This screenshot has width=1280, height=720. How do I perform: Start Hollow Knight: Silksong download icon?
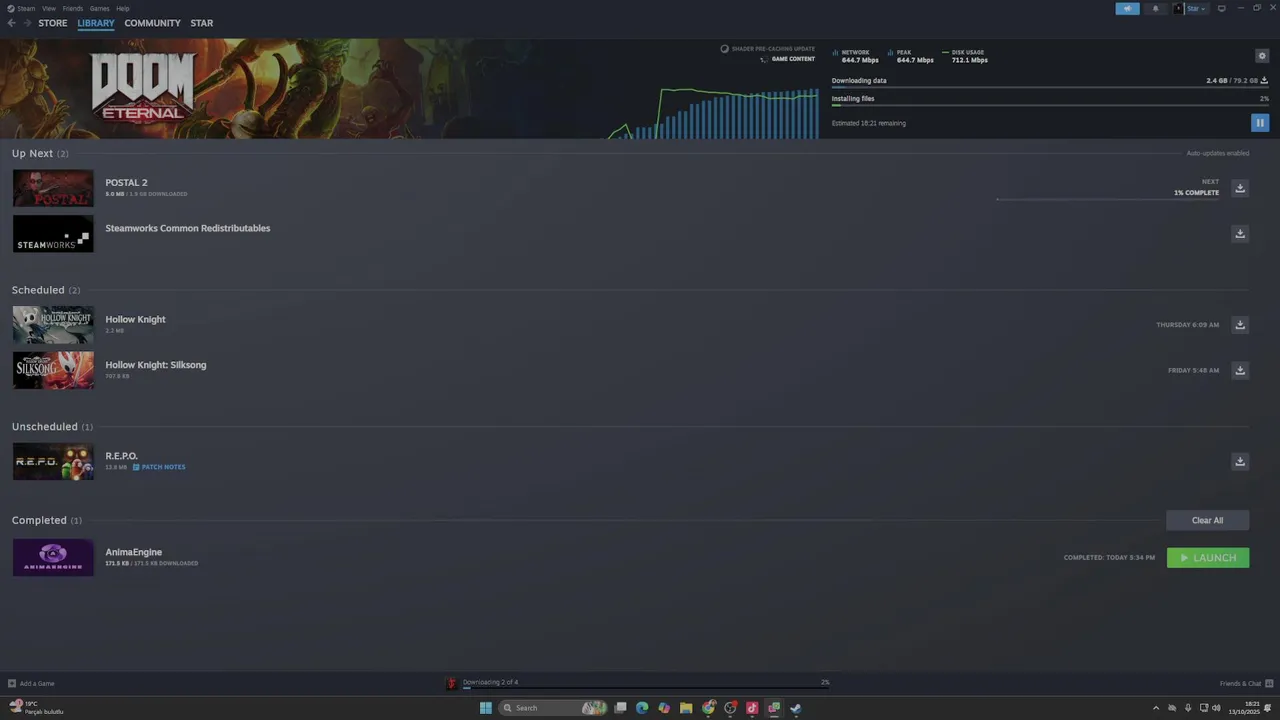pos(1240,370)
